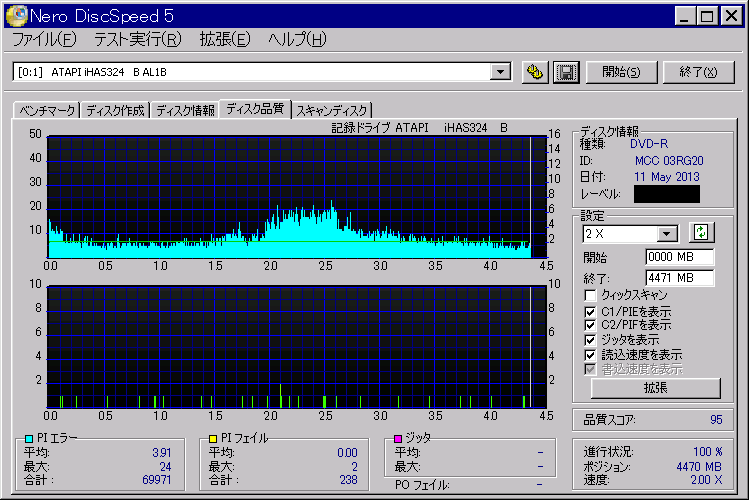Open the 拡張(E) menu

click(x=225, y=40)
